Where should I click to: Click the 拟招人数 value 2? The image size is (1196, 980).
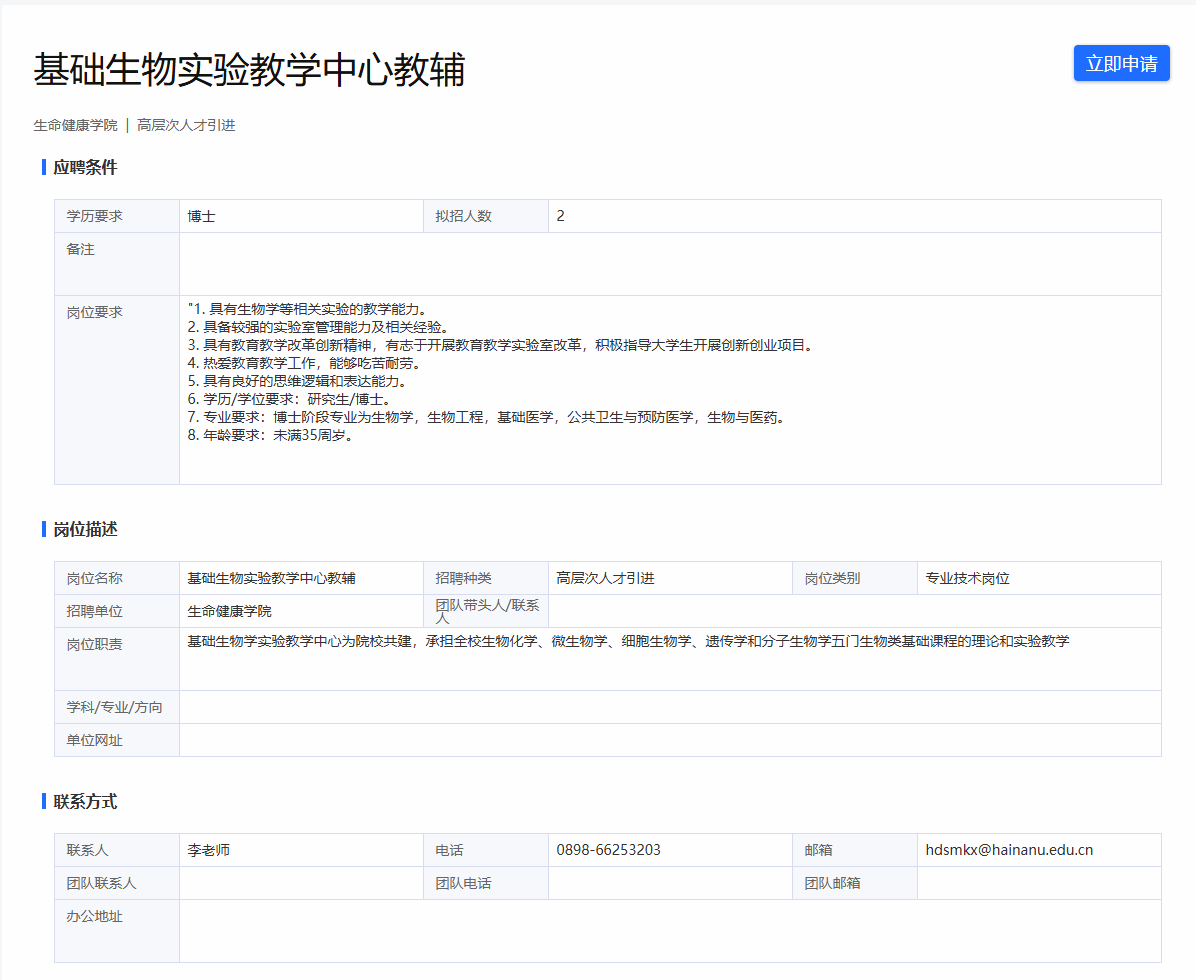pos(561,216)
